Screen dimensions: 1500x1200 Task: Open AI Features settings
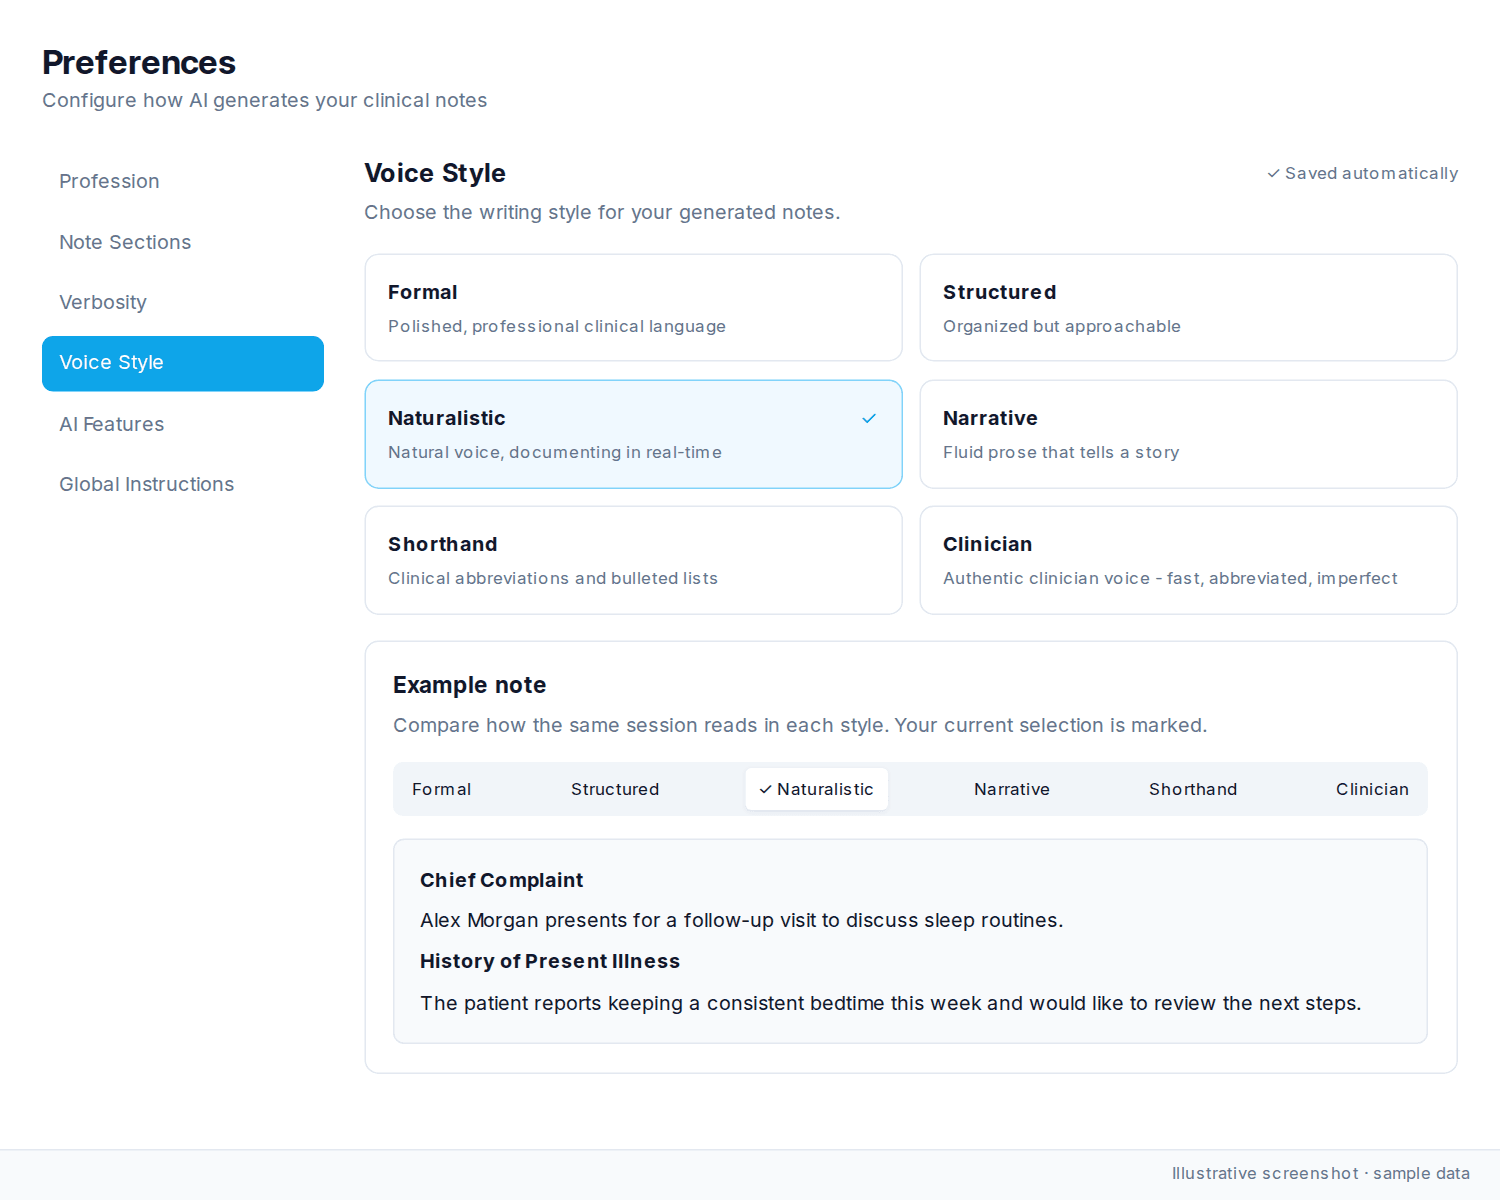pyautogui.click(x=183, y=424)
